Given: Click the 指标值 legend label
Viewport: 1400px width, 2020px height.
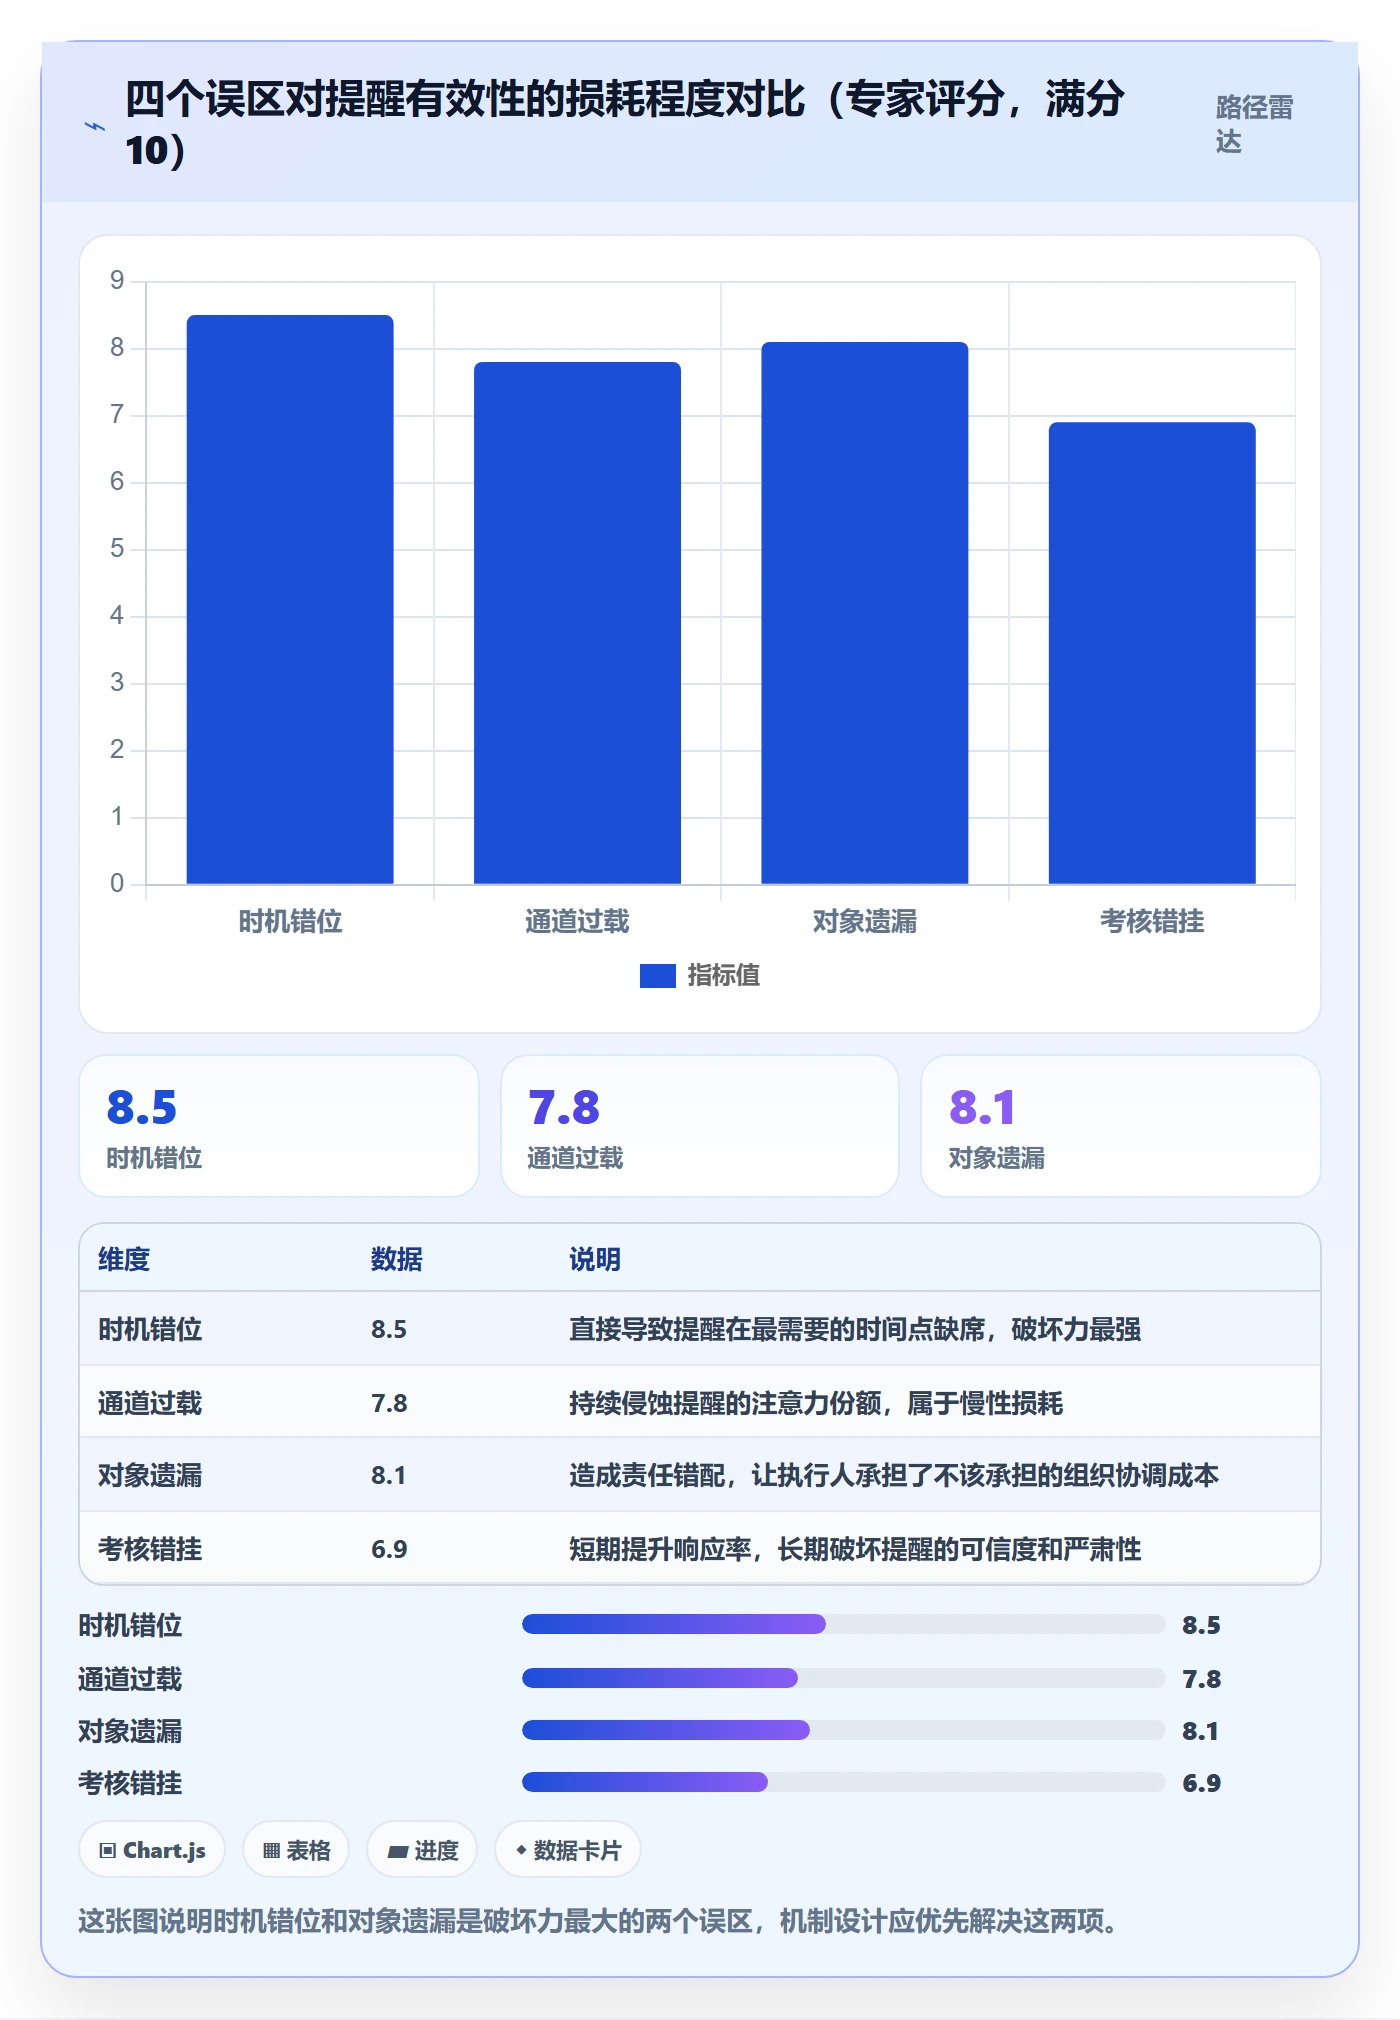Looking at the screenshot, I should pos(723,975).
